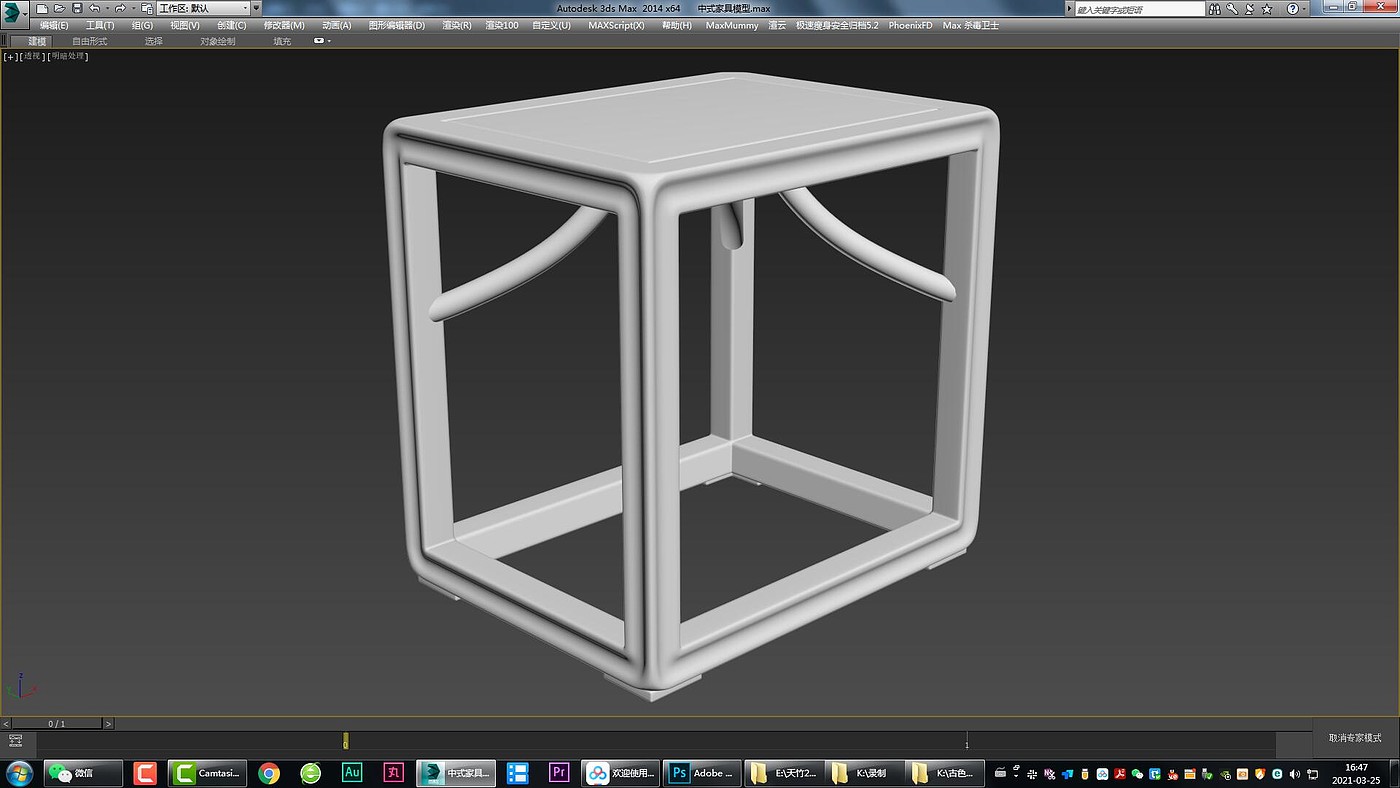Viewport: 1400px width, 788px height.
Task: Click the New Scene icon
Action: point(42,8)
